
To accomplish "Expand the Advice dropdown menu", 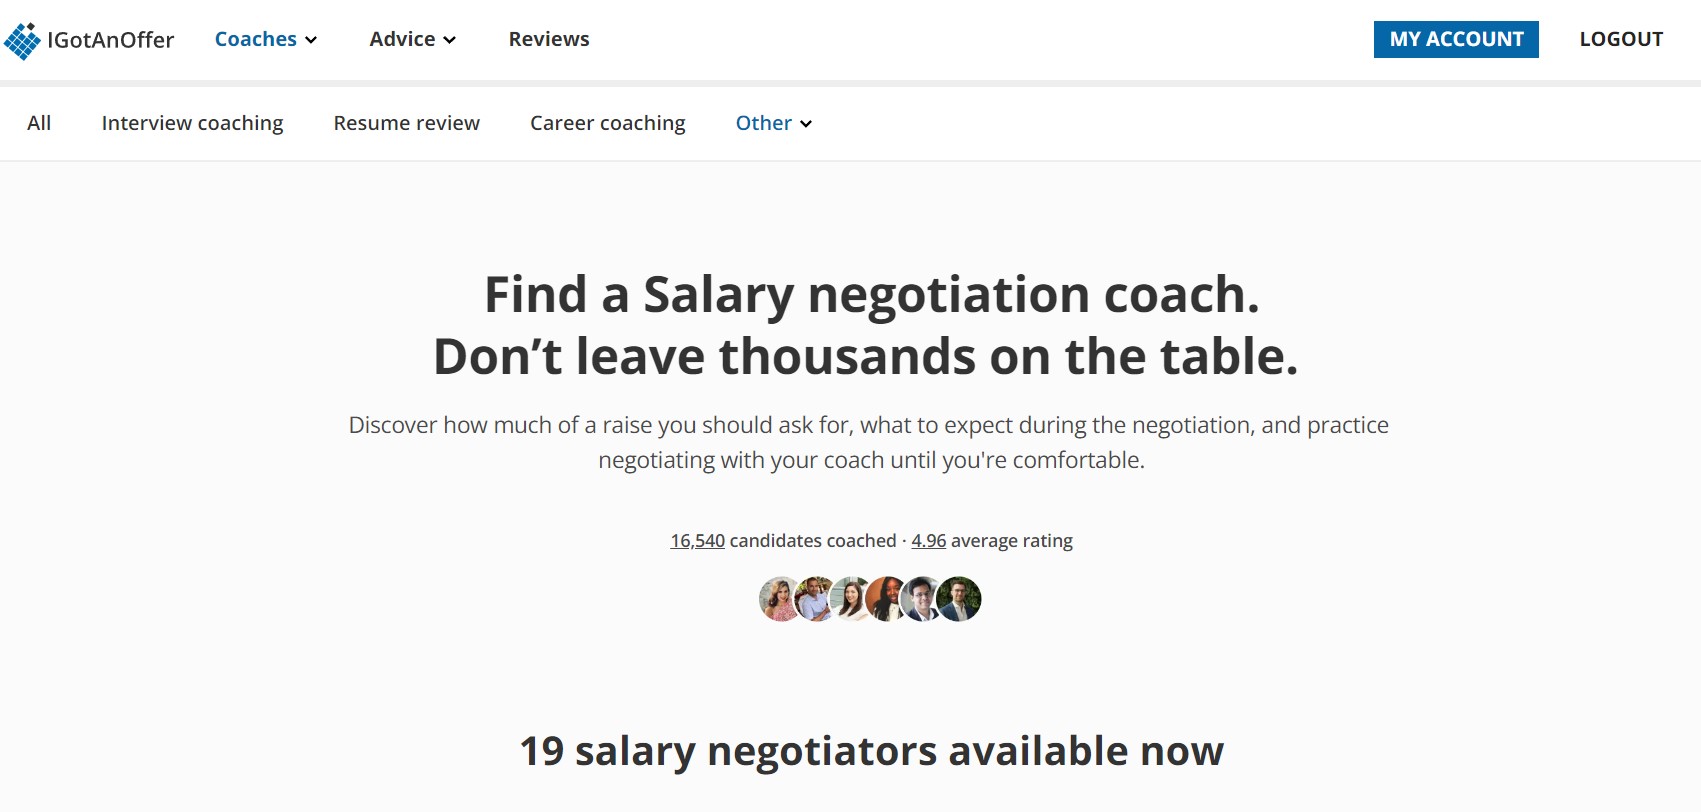I will point(412,39).
